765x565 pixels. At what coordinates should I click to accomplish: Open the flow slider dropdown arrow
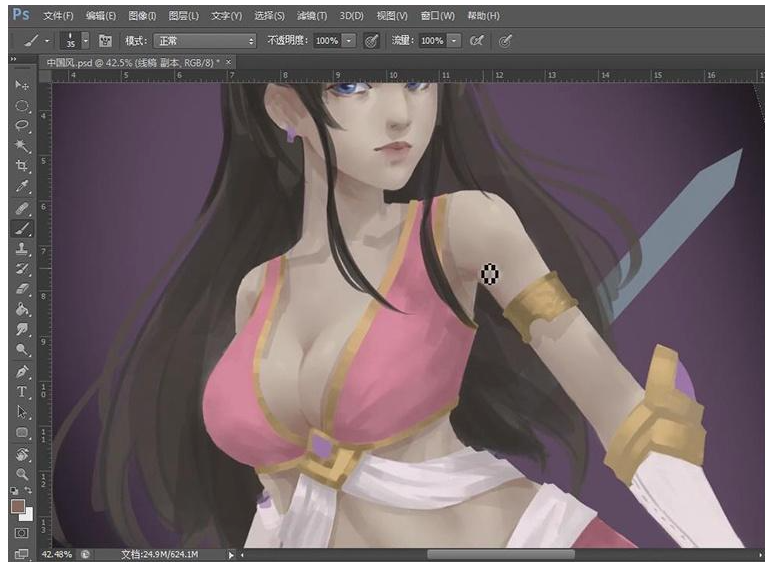click(454, 41)
